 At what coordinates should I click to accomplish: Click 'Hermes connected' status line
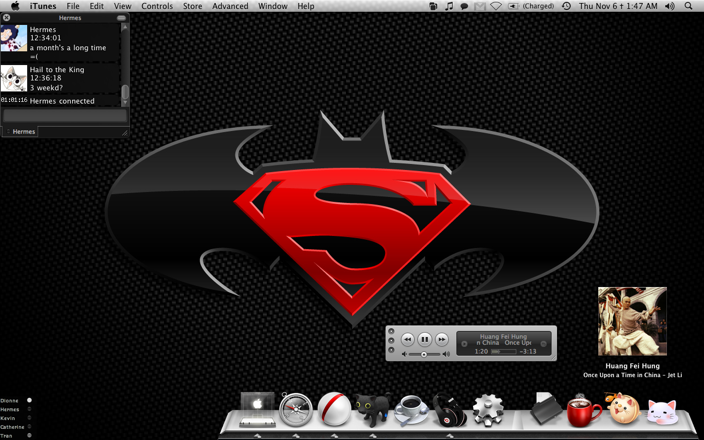pyautogui.click(x=62, y=101)
